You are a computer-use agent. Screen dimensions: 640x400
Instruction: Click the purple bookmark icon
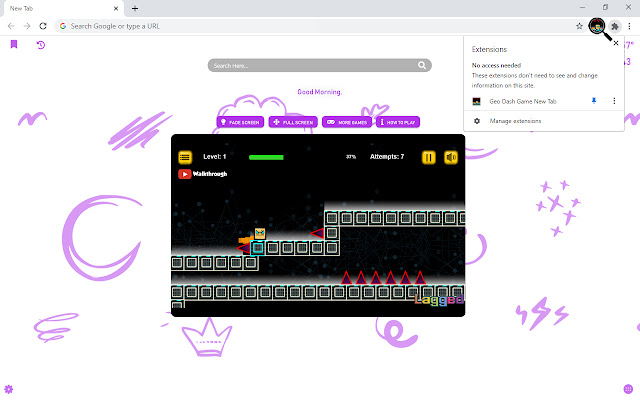[x=14, y=44]
